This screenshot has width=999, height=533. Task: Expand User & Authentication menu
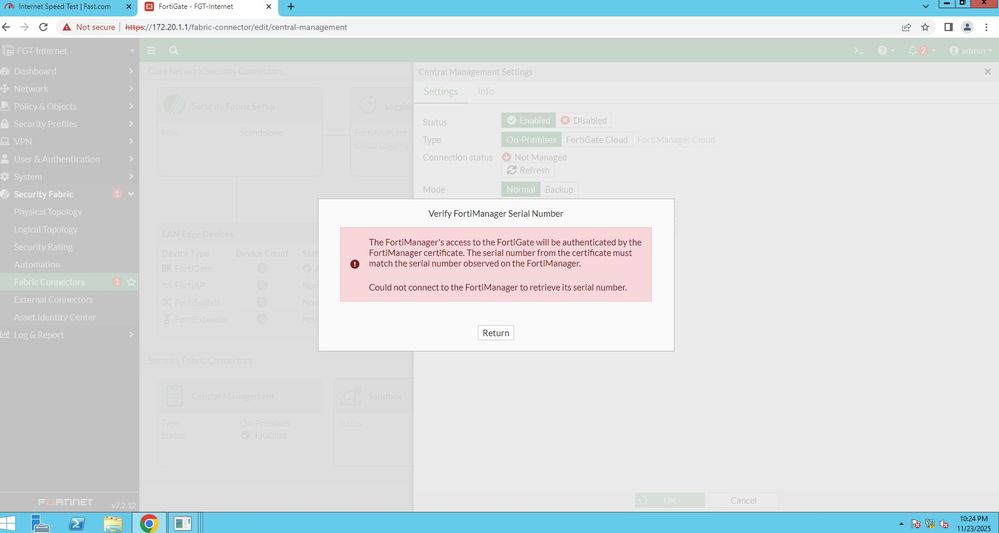tap(69, 159)
